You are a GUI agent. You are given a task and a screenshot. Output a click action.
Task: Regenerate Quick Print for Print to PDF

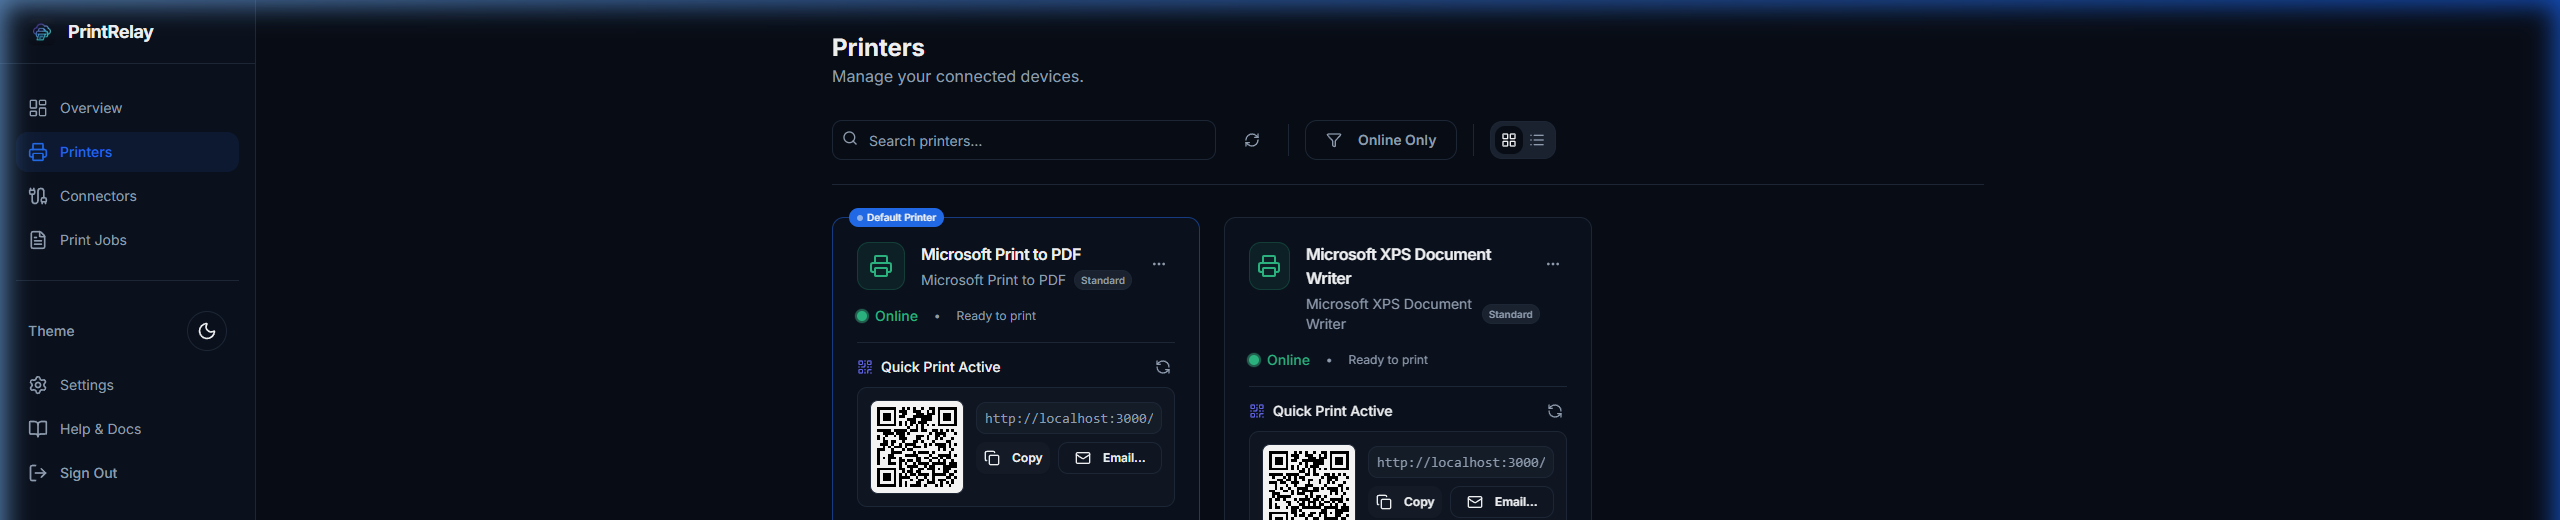pyautogui.click(x=1163, y=367)
